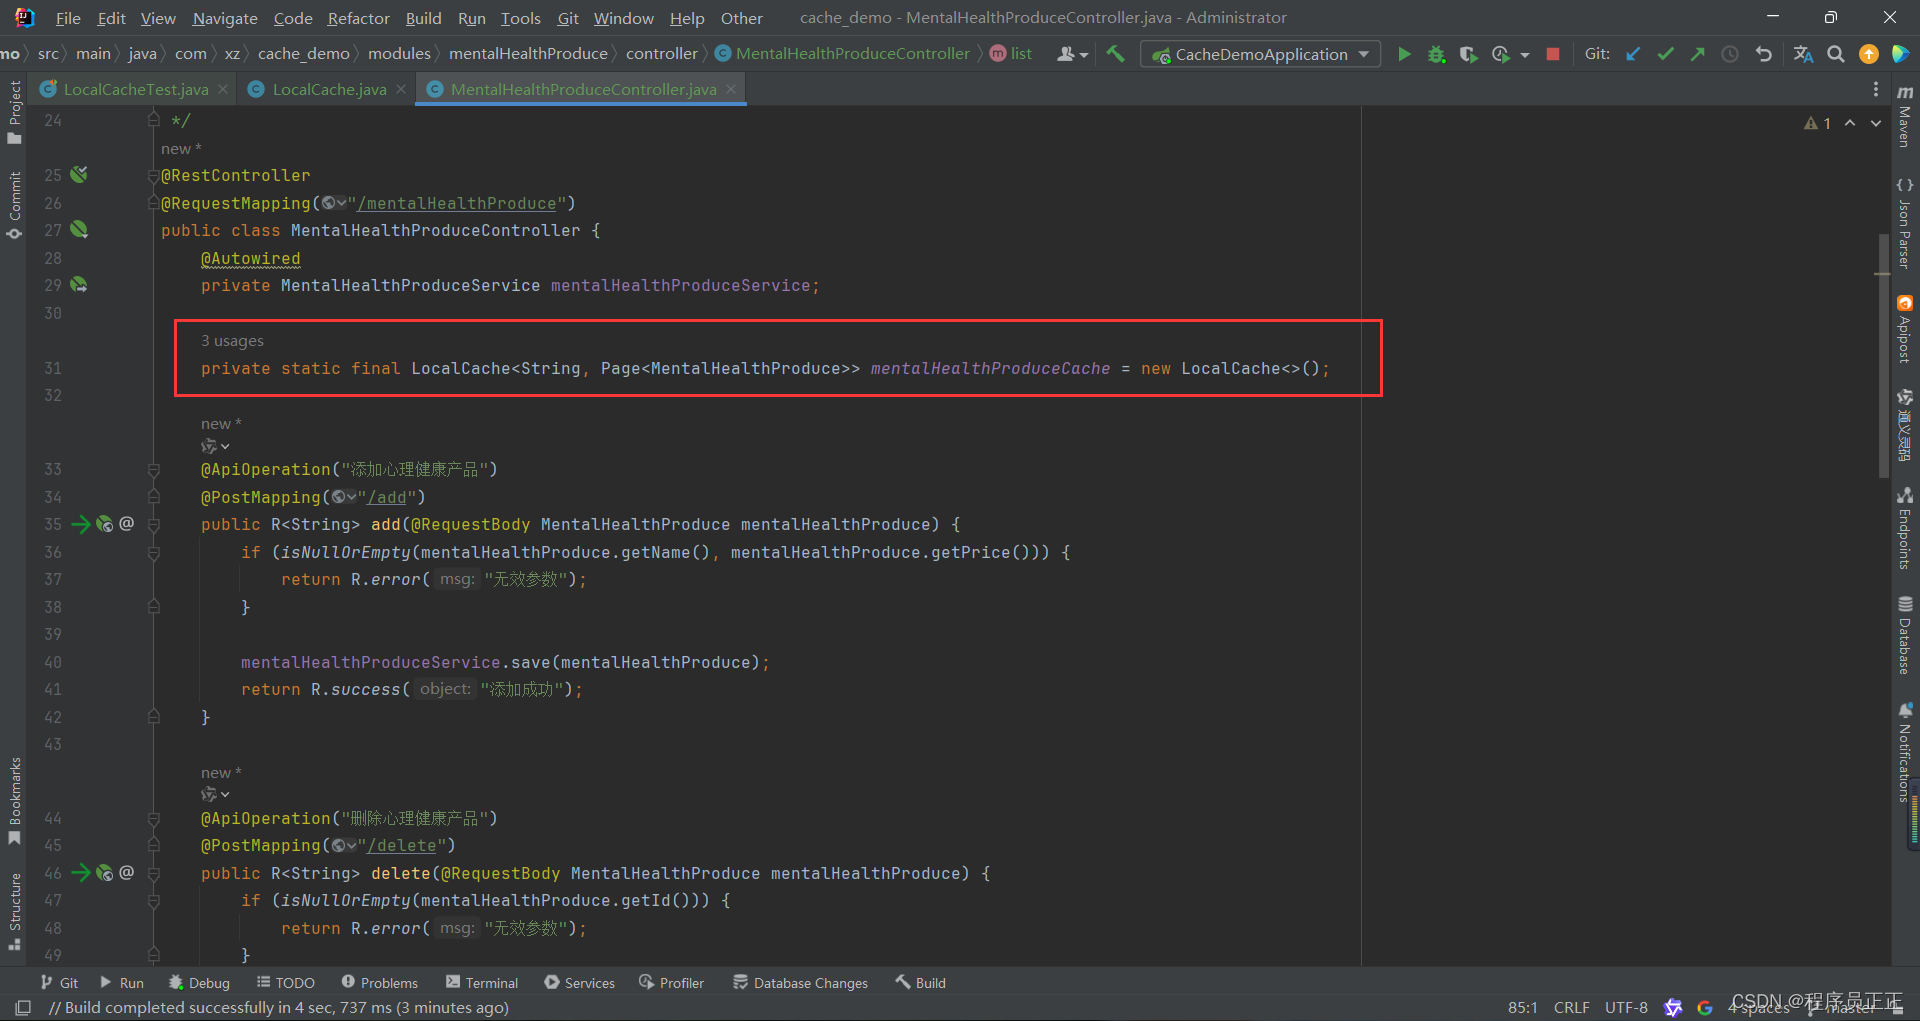Image resolution: width=1920 pixels, height=1021 pixels.
Task: Open the Notifications panel
Action: pyautogui.click(x=1904, y=753)
